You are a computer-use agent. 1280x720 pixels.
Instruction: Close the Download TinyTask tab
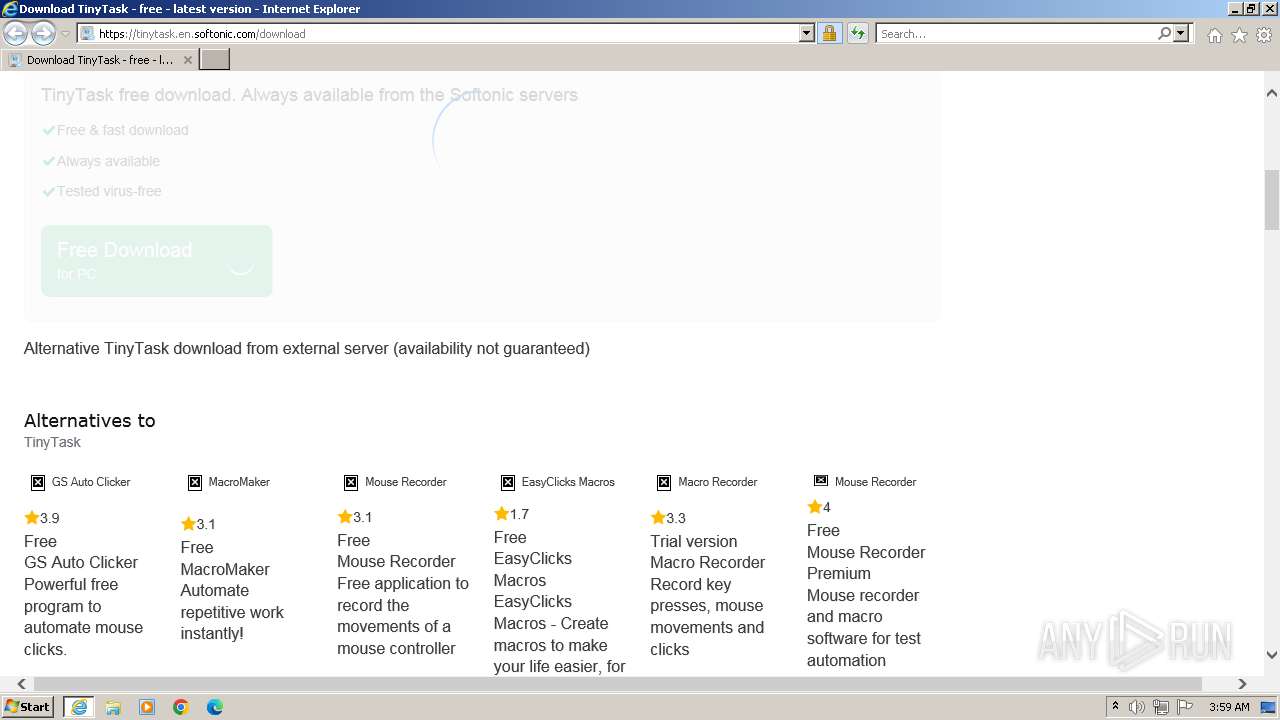click(187, 60)
